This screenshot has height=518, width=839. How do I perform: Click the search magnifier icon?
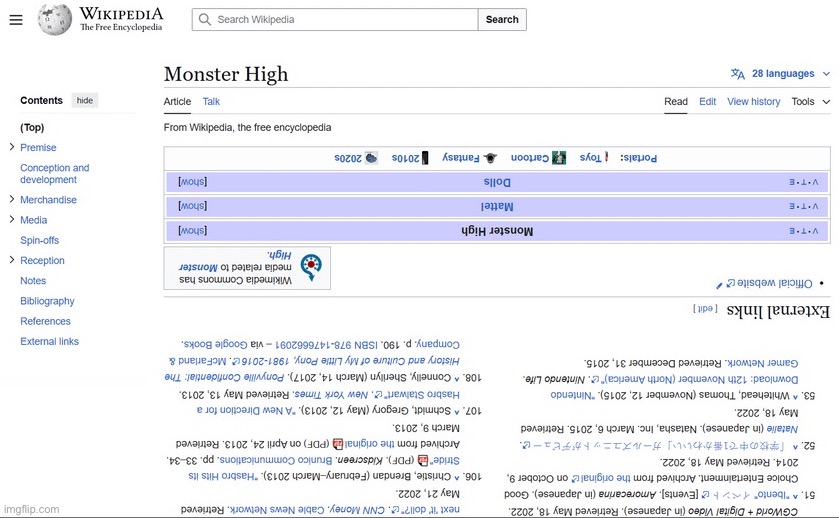click(204, 19)
